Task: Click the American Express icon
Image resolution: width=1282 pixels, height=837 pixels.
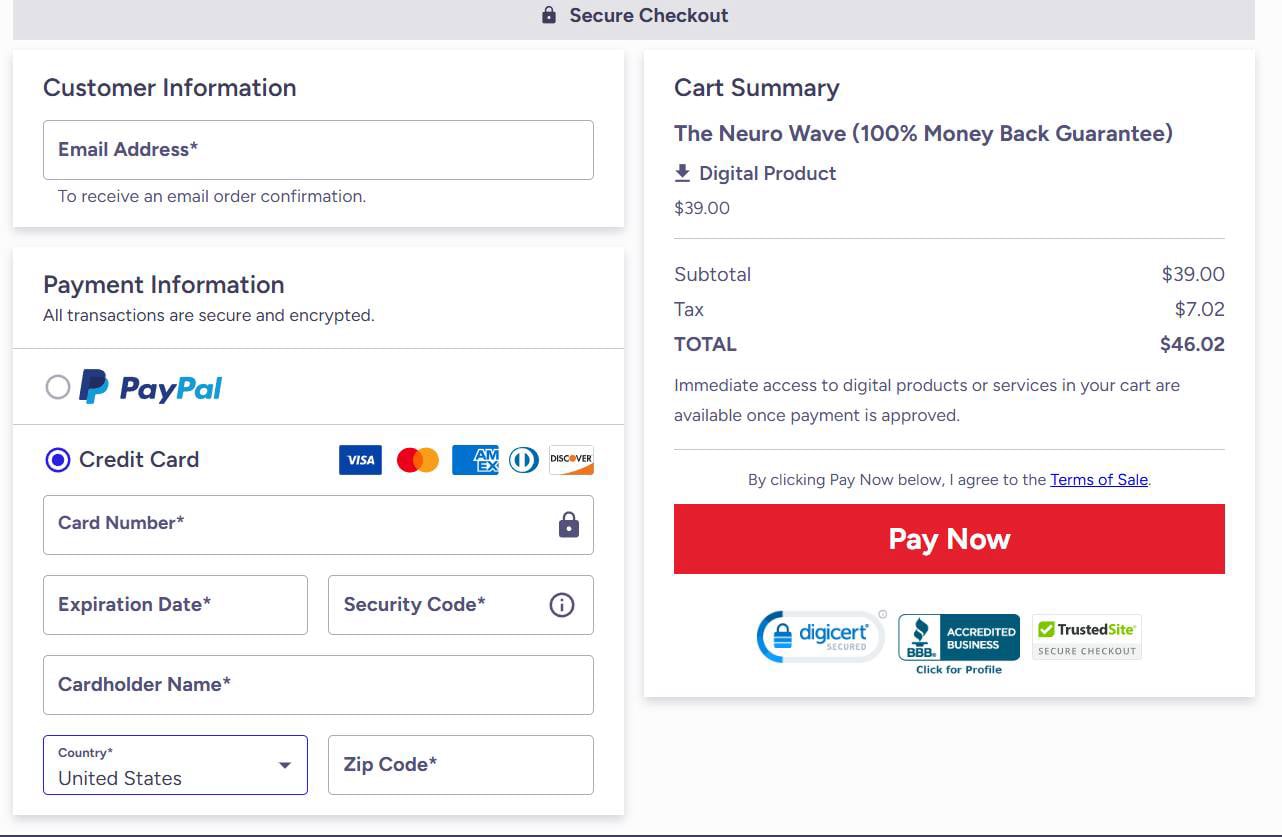Action: [474, 460]
